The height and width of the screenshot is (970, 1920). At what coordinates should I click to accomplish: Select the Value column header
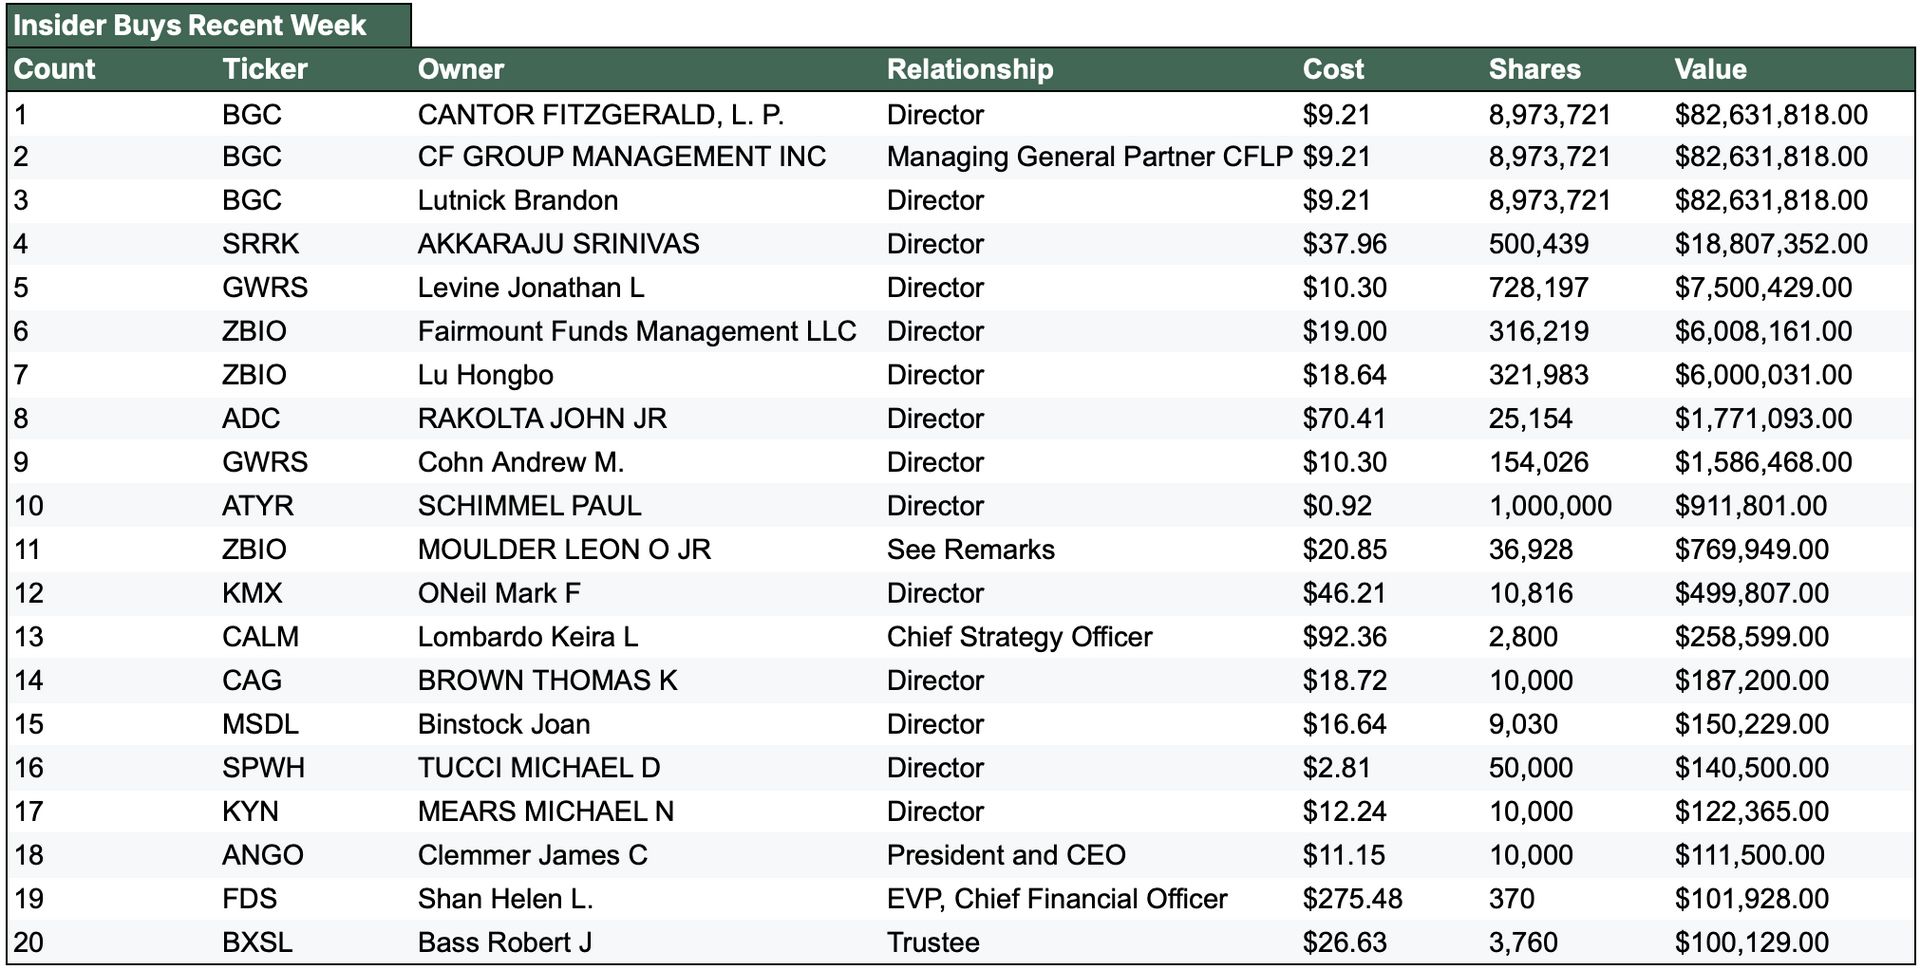tap(1710, 69)
